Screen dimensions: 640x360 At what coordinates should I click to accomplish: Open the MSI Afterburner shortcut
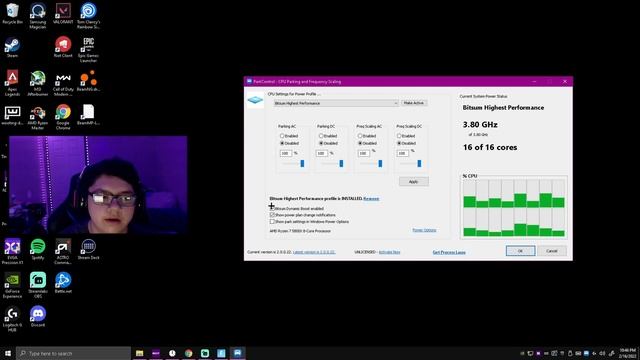pyautogui.click(x=38, y=83)
